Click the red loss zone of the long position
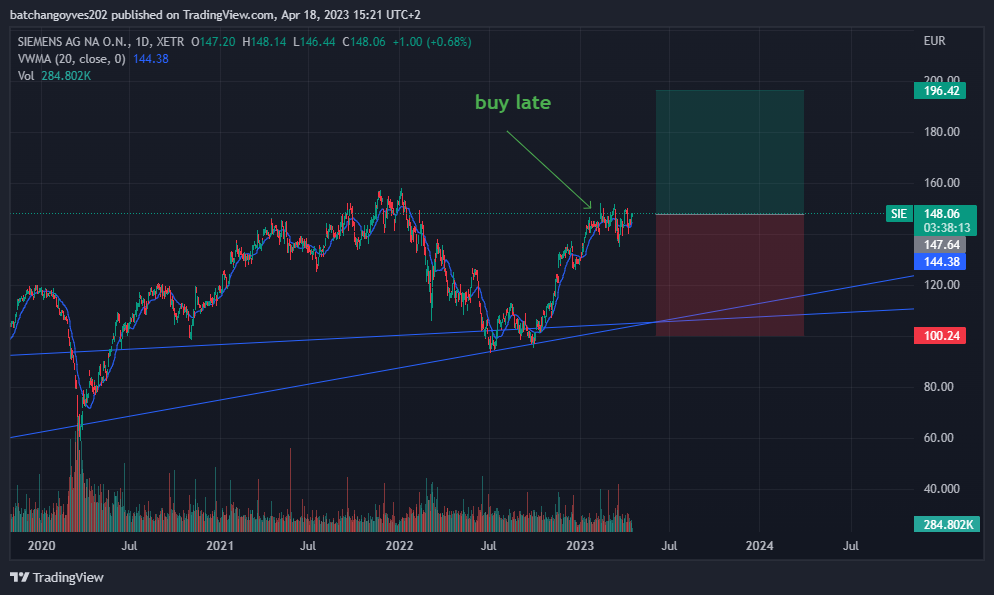Image resolution: width=994 pixels, height=595 pixels. (x=730, y=275)
